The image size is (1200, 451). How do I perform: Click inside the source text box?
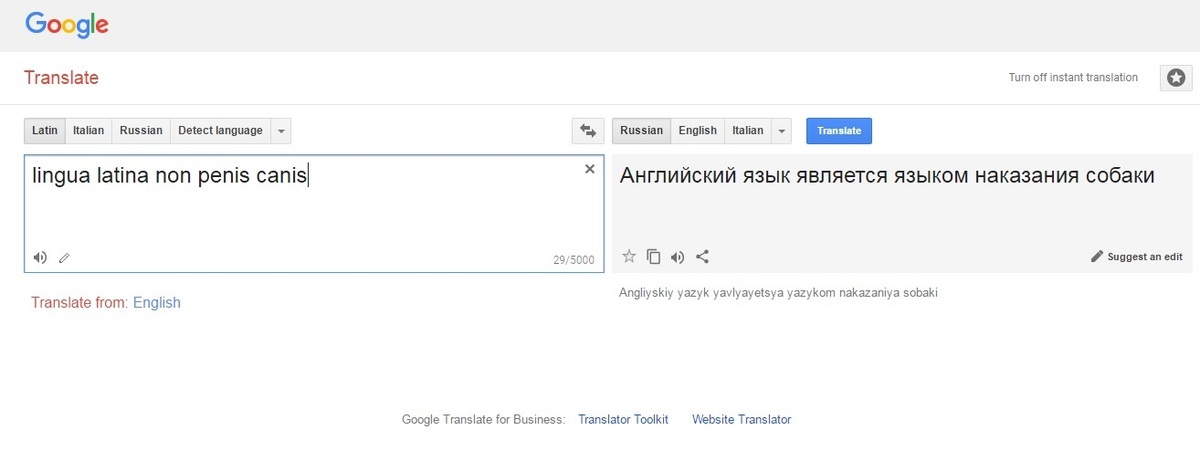pyautogui.click(x=314, y=213)
